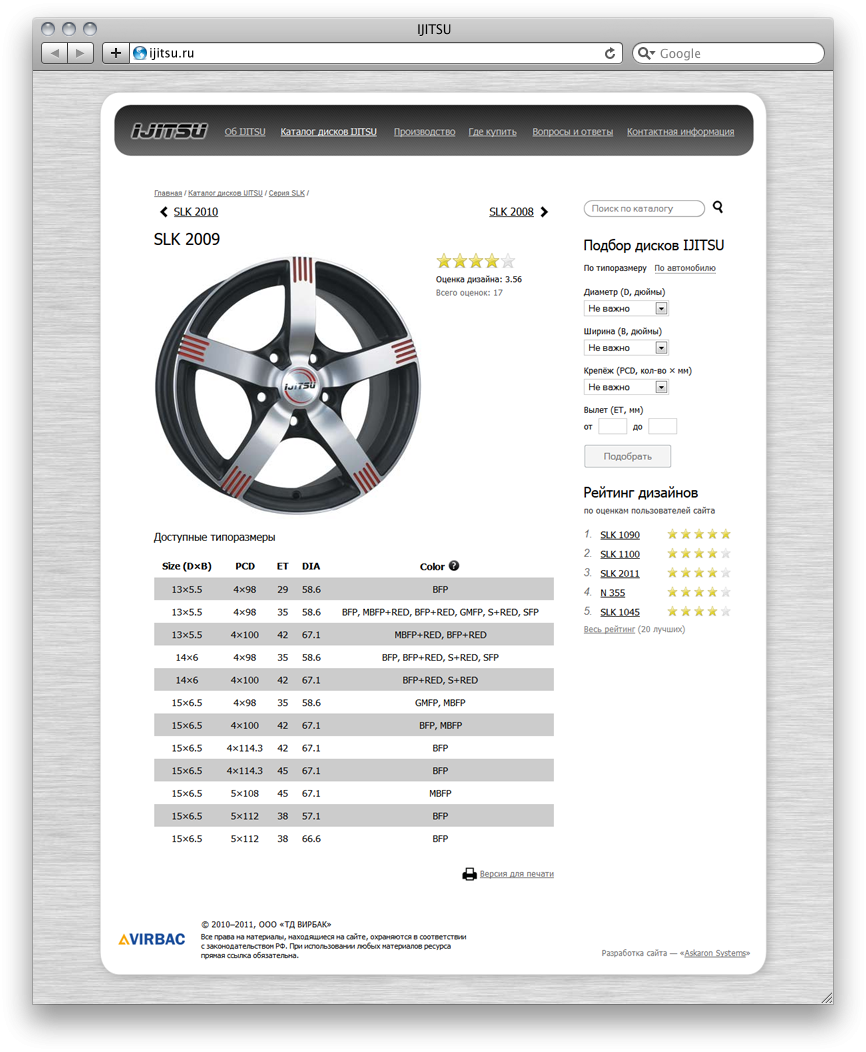This screenshot has width=866, height=1052.
Task: Click the 'GMFP, MBFP' color cell
Action: point(440,703)
